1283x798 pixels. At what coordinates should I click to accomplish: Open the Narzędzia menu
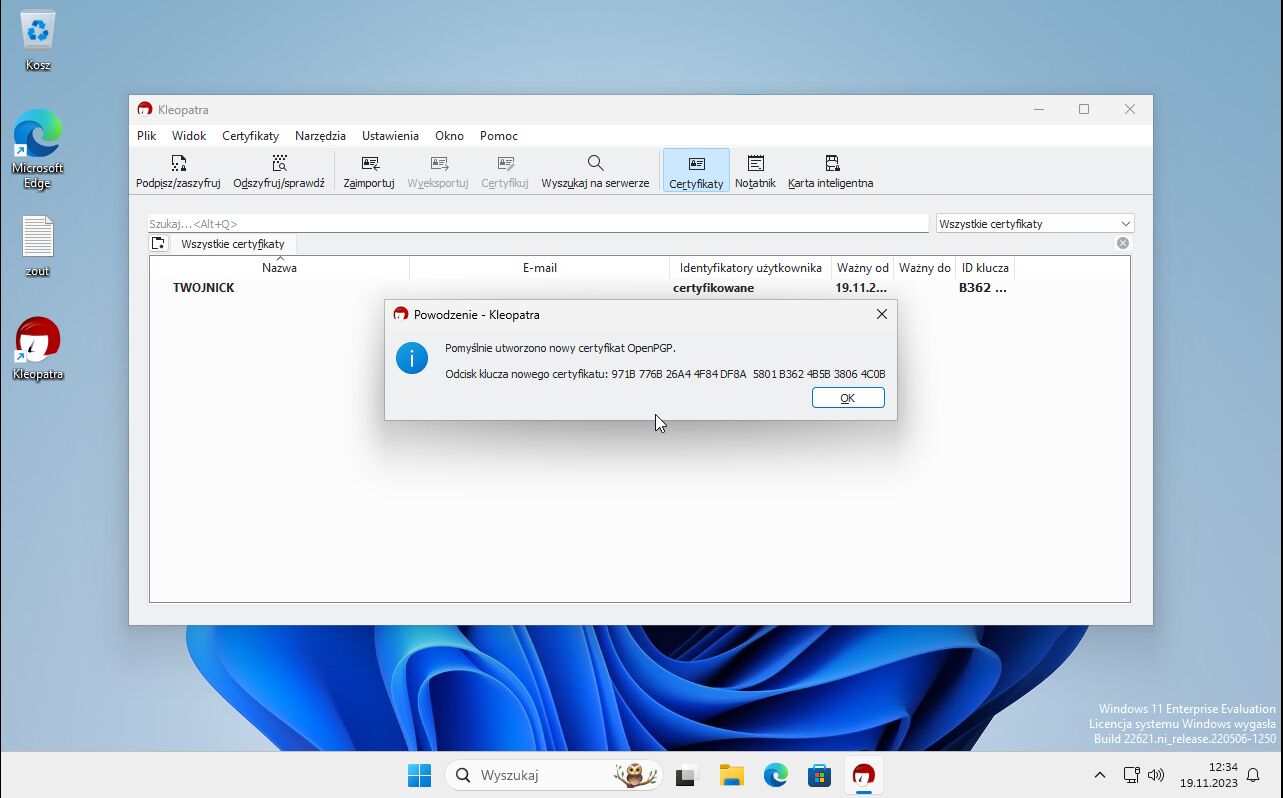click(x=320, y=136)
